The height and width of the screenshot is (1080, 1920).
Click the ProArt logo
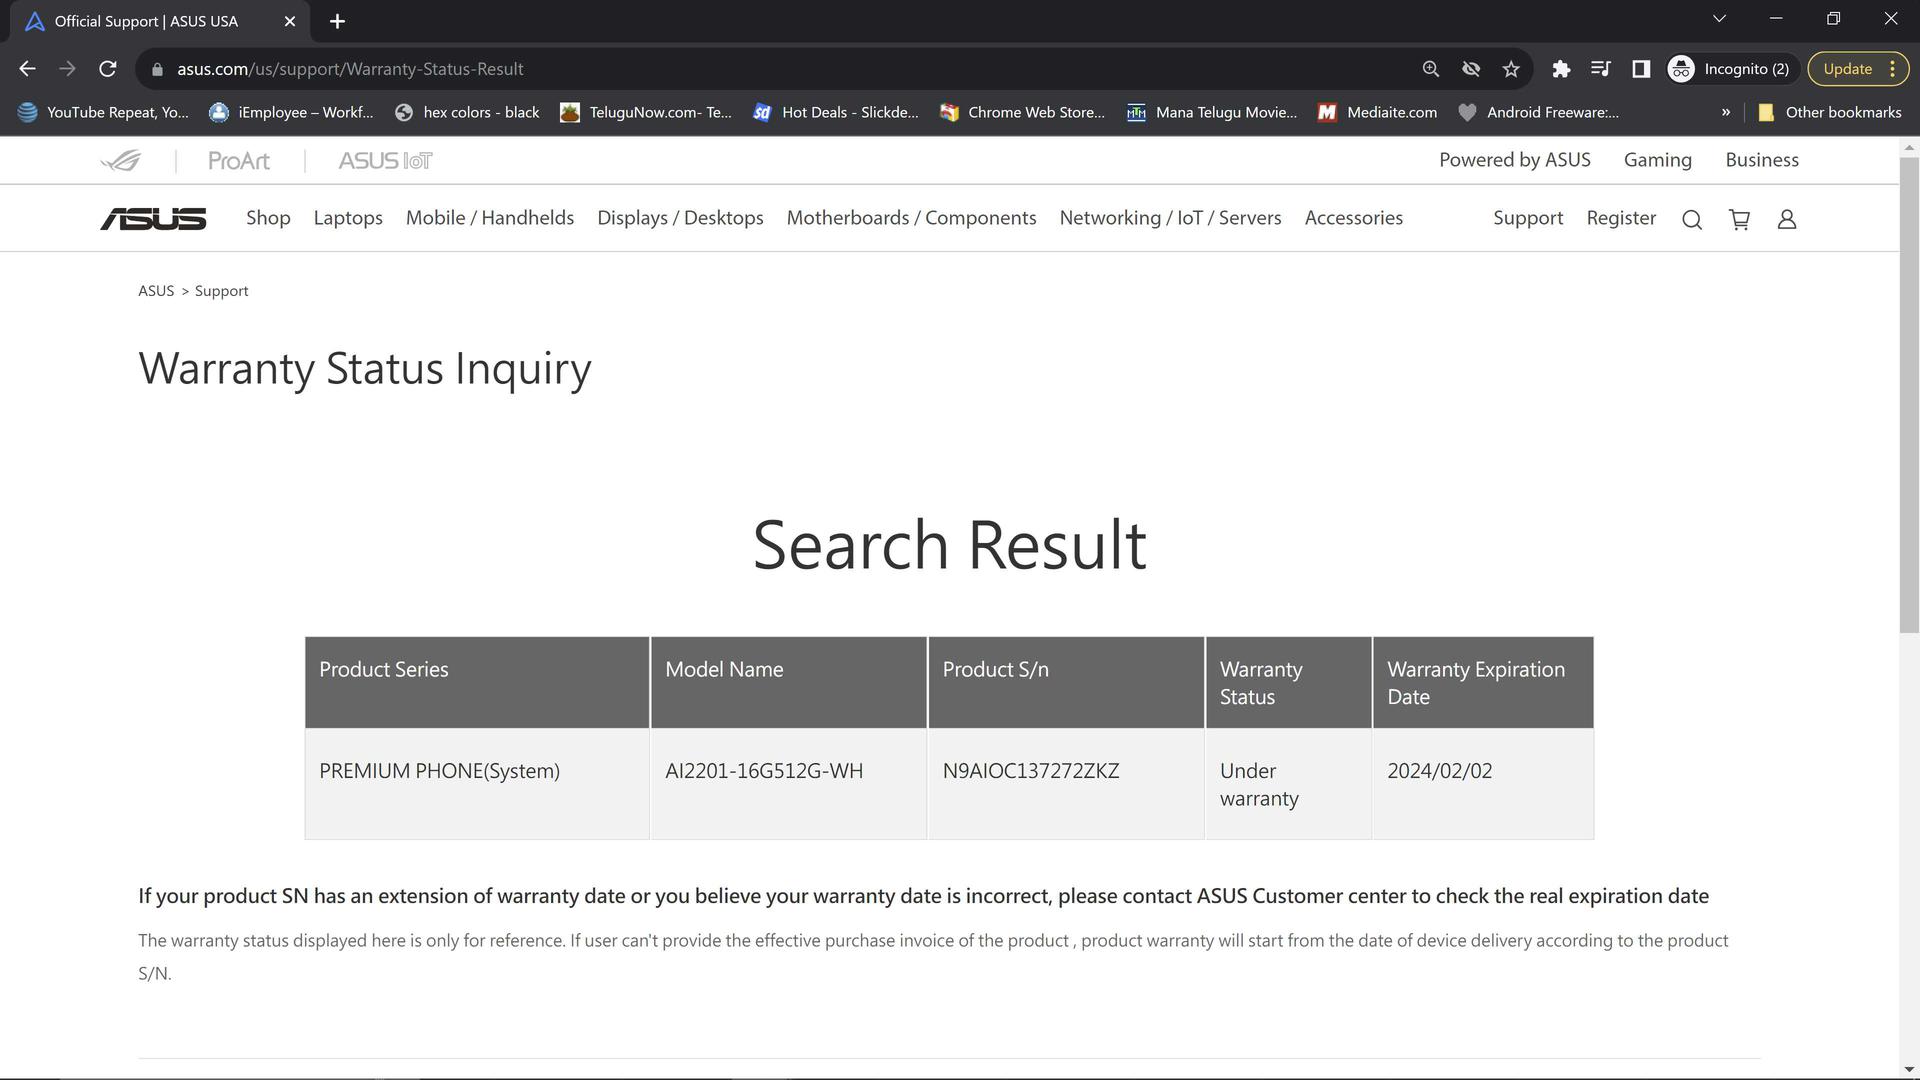(239, 160)
